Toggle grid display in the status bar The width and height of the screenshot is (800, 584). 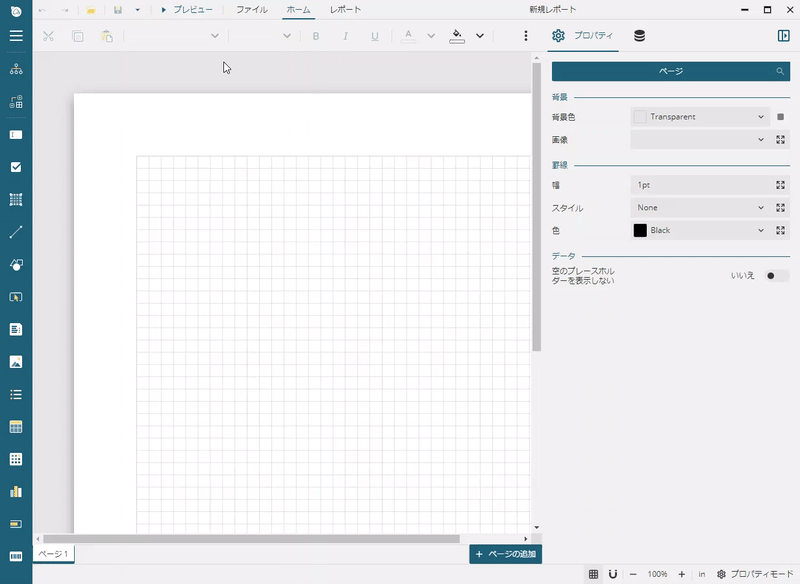(593, 574)
